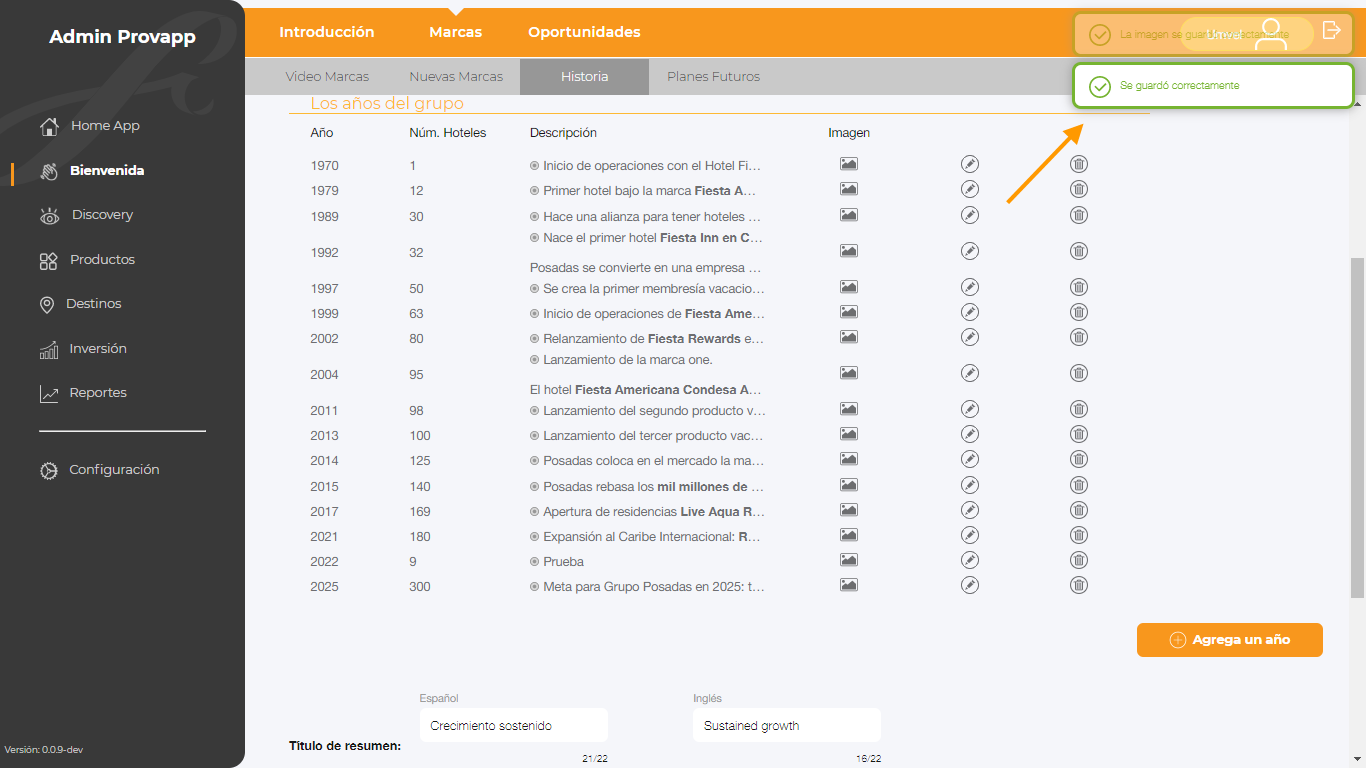1366x768 pixels.
Task: Click the Inglés summary title field
Action: [x=786, y=726]
